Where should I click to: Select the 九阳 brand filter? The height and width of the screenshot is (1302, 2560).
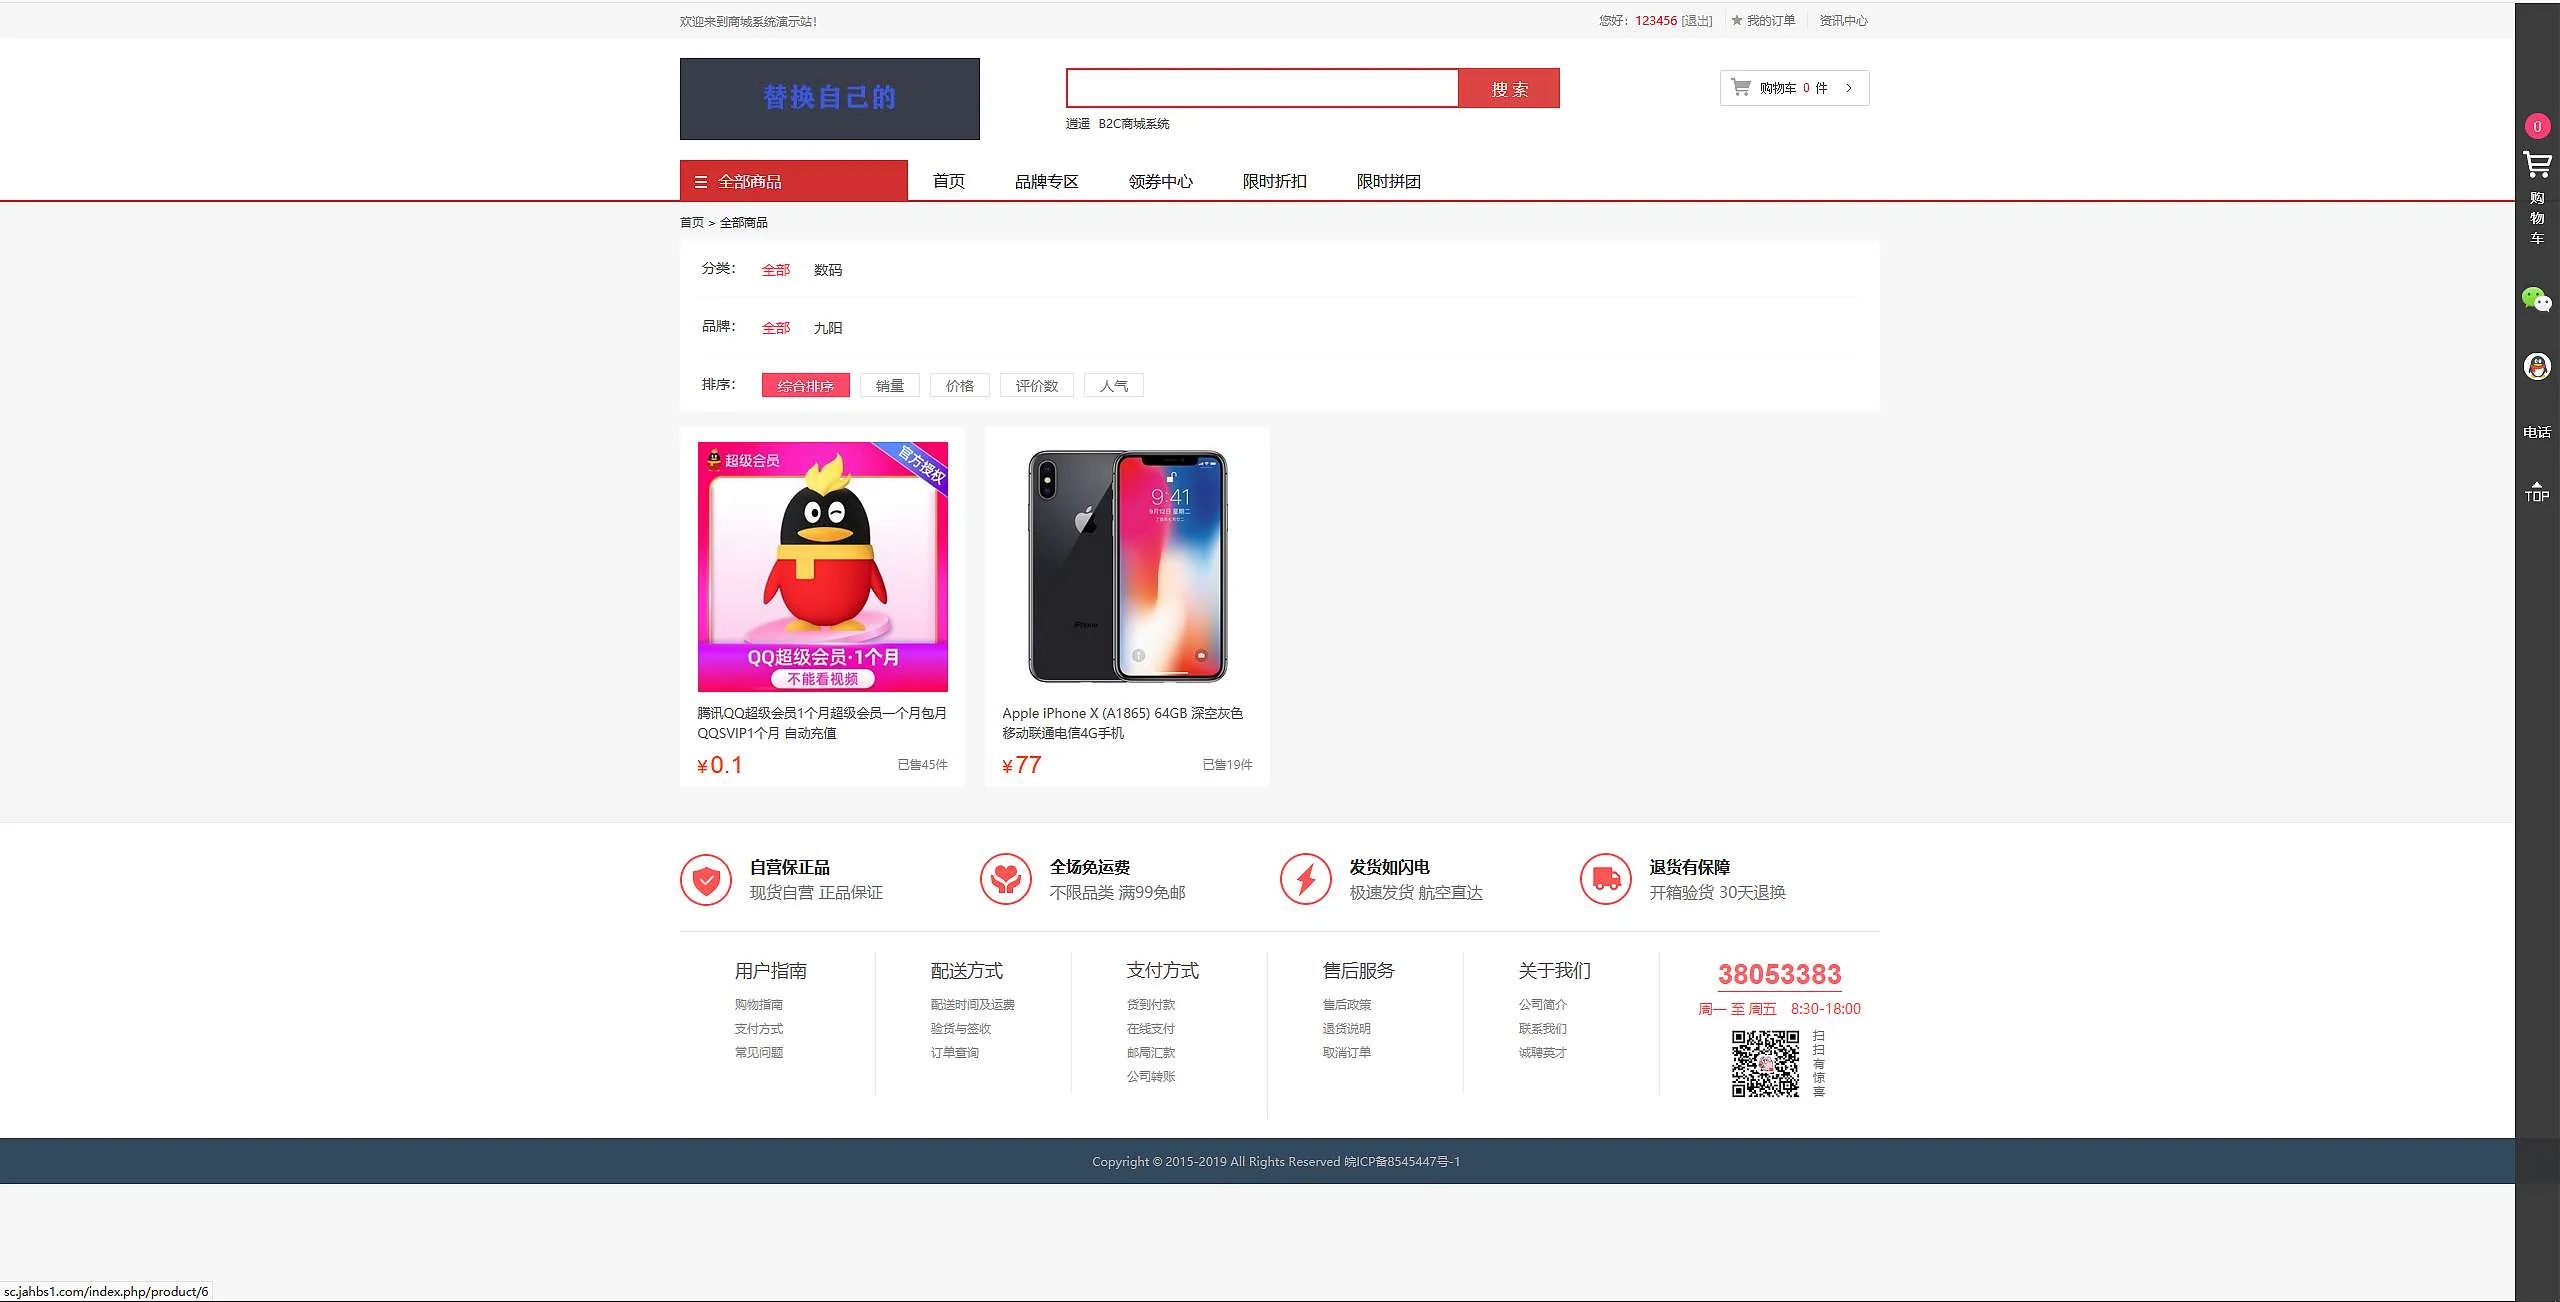(827, 328)
